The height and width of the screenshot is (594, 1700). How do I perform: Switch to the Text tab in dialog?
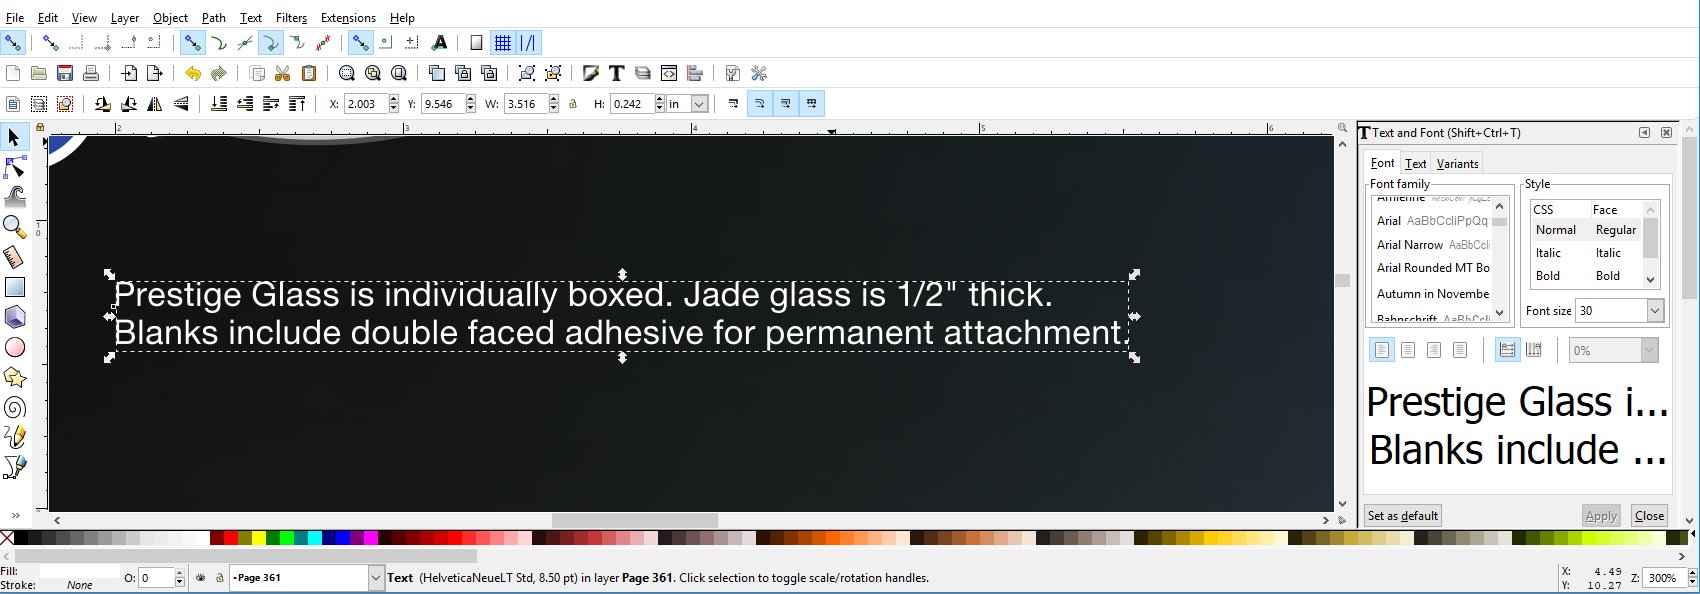1415,164
